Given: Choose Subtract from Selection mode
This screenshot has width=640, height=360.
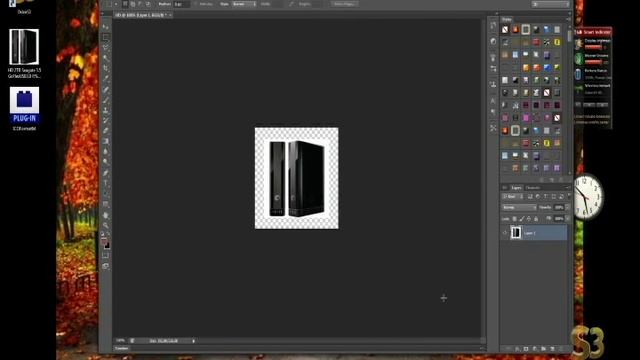Looking at the screenshot, I should click(x=140, y=4).
